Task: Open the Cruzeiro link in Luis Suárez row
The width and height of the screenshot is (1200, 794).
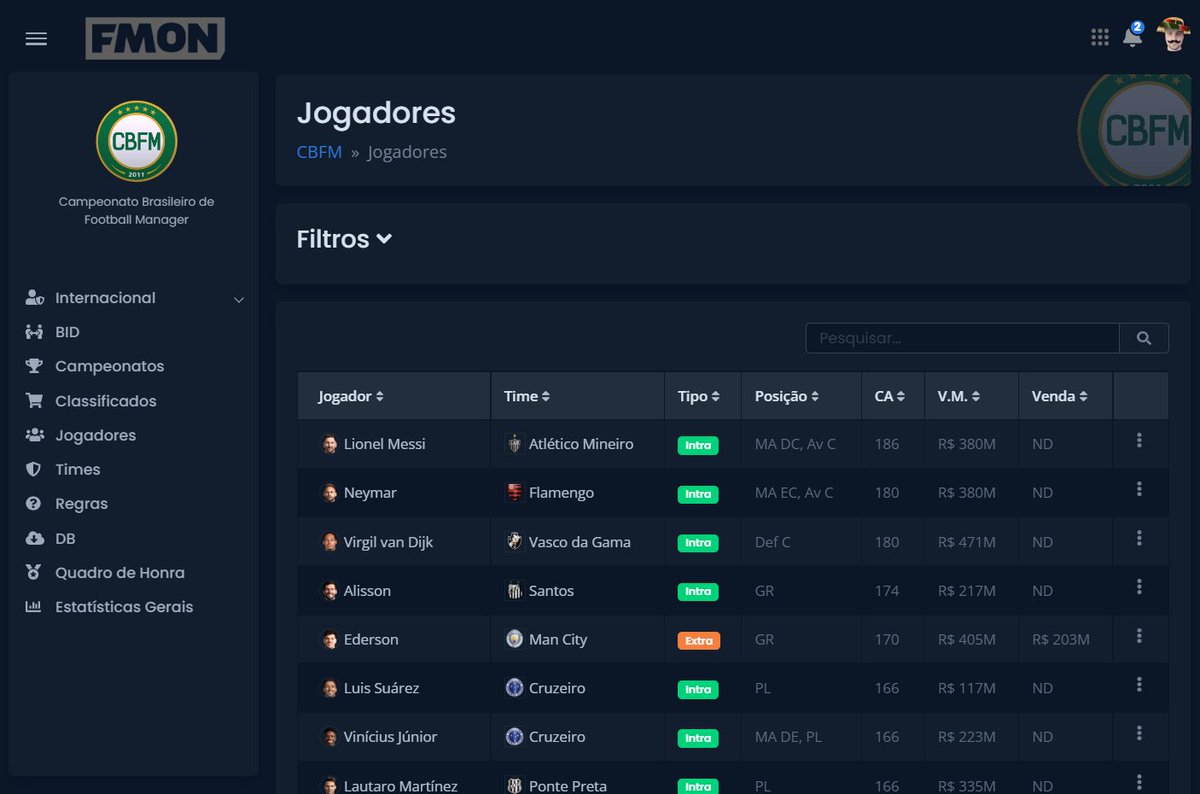Action: coord(557,688)
